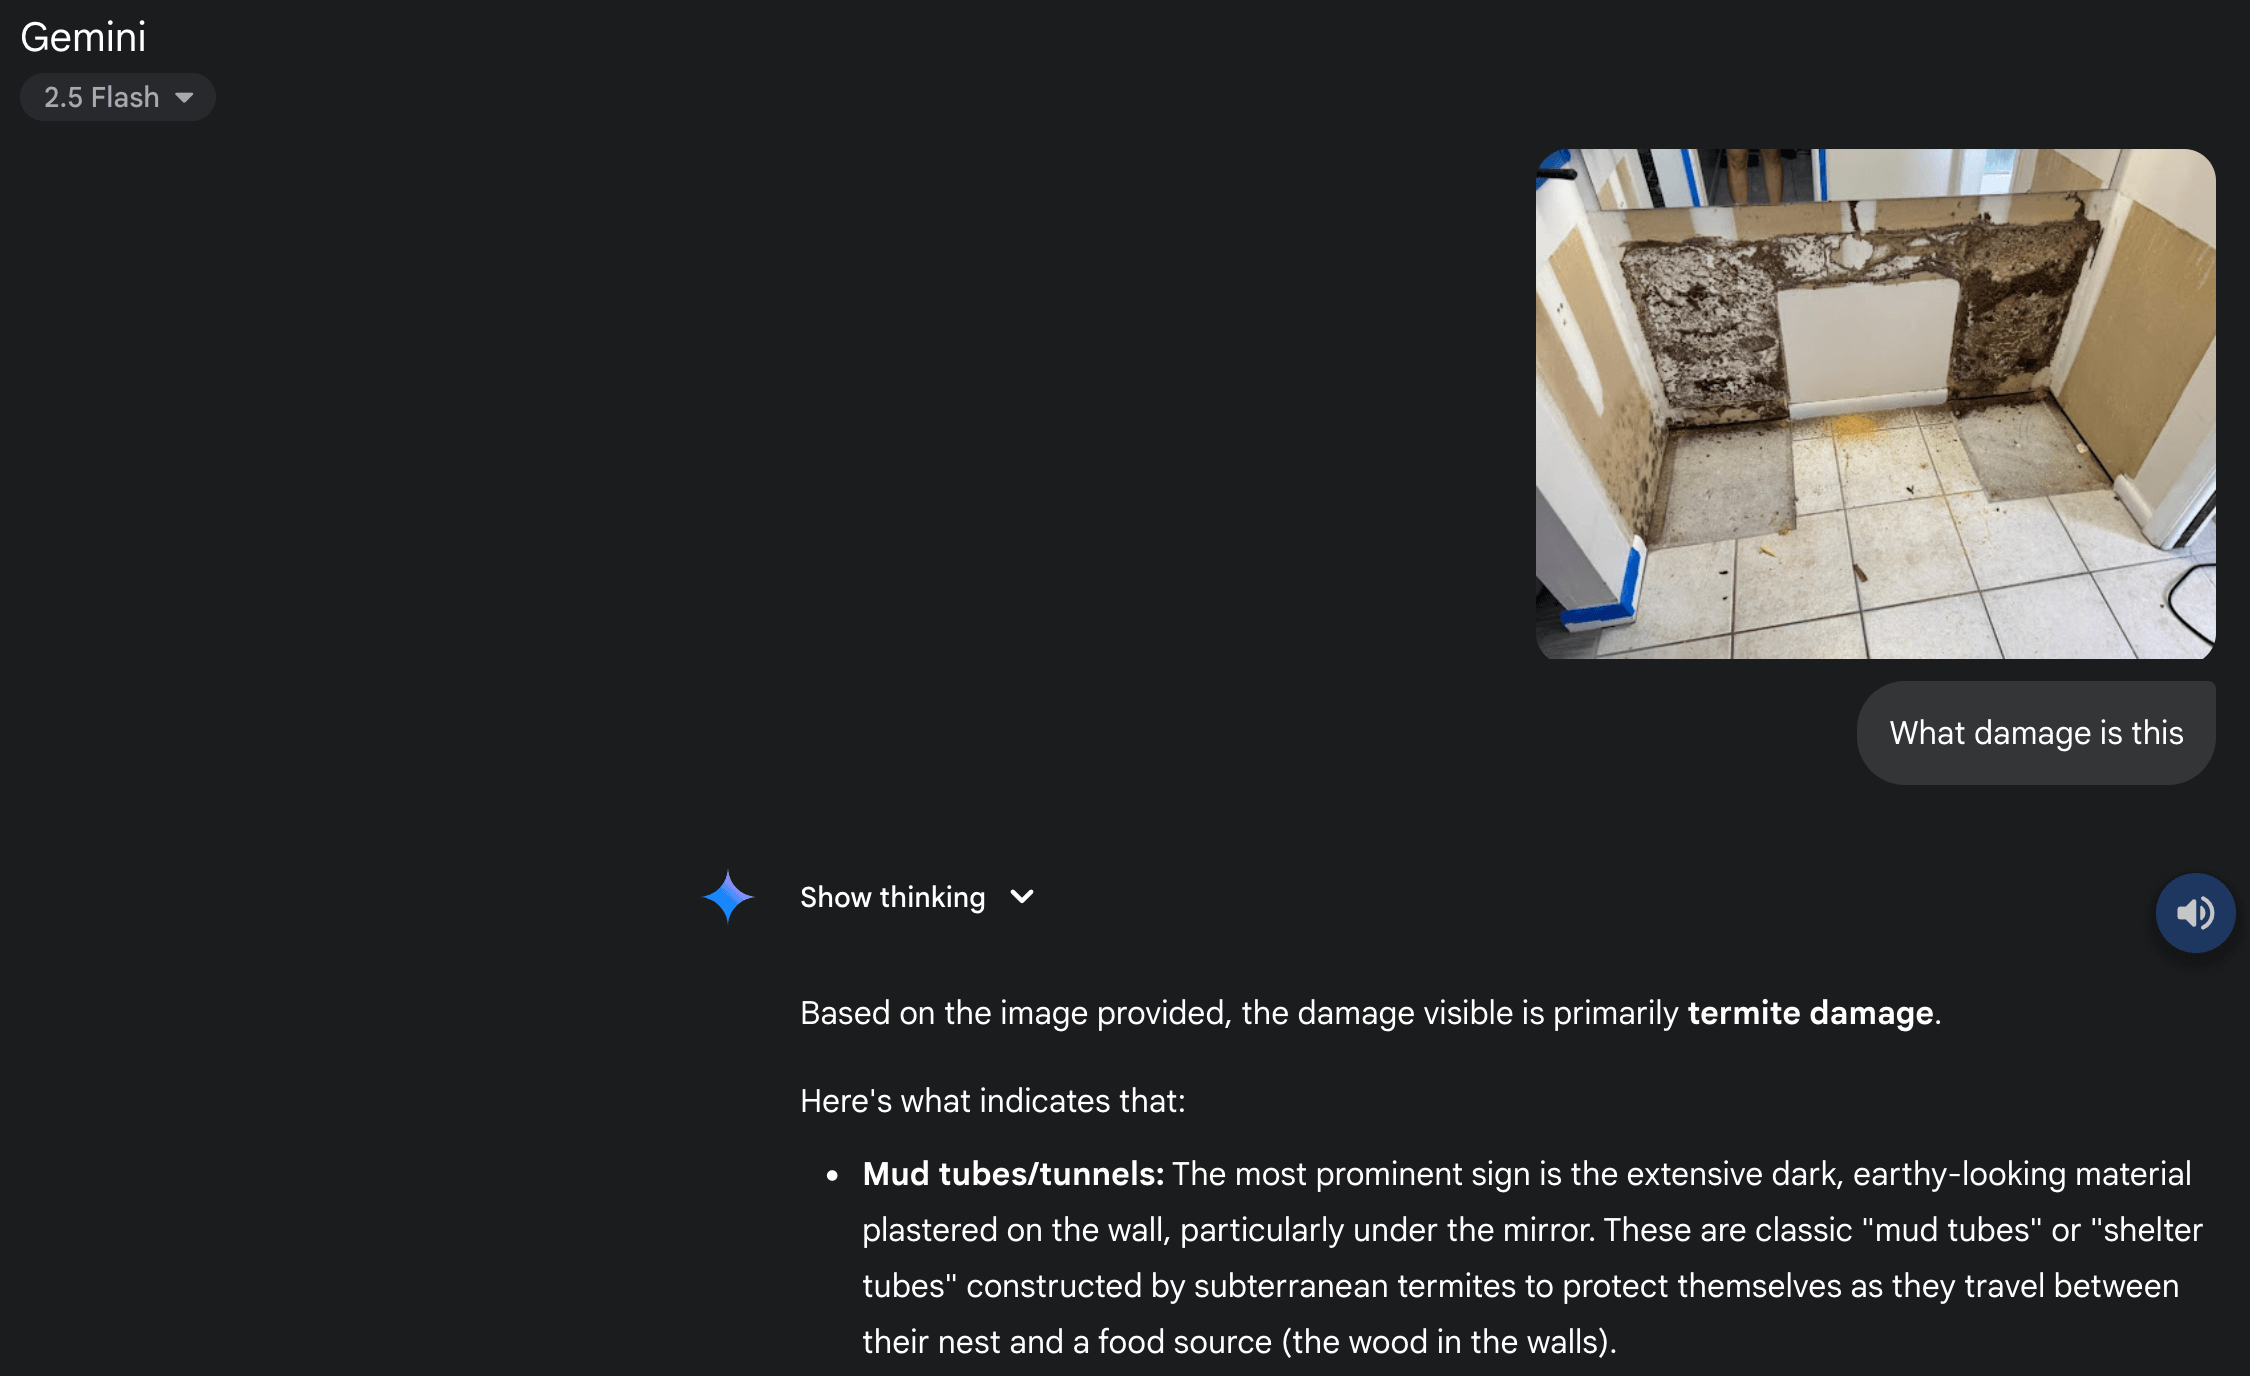
Task: Click the chevron beside Show thinking
Action: point(1022,897)
